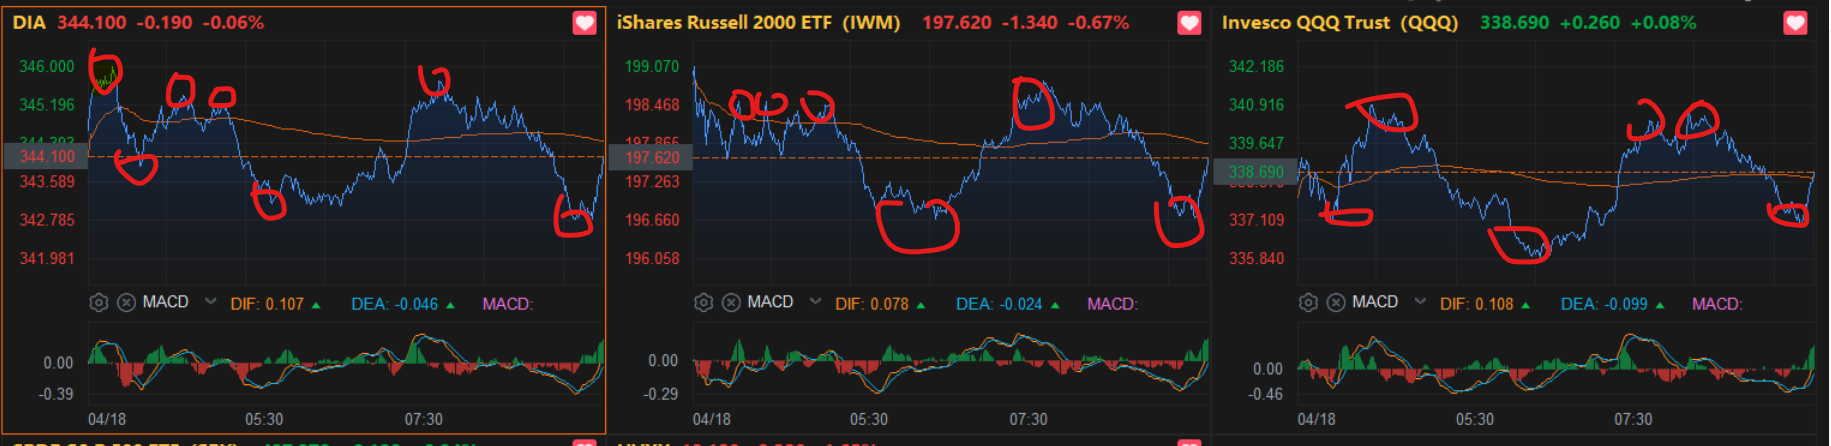1831x446 pixels.
Task: Remove MACD indicator from DIA chart
Action: point(127,303)
